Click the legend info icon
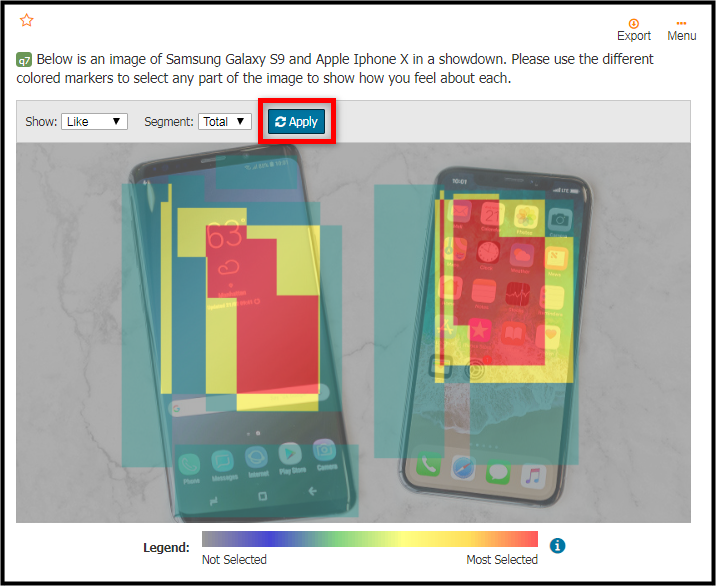This screenshot has width=716, height=586. (557, 545)
